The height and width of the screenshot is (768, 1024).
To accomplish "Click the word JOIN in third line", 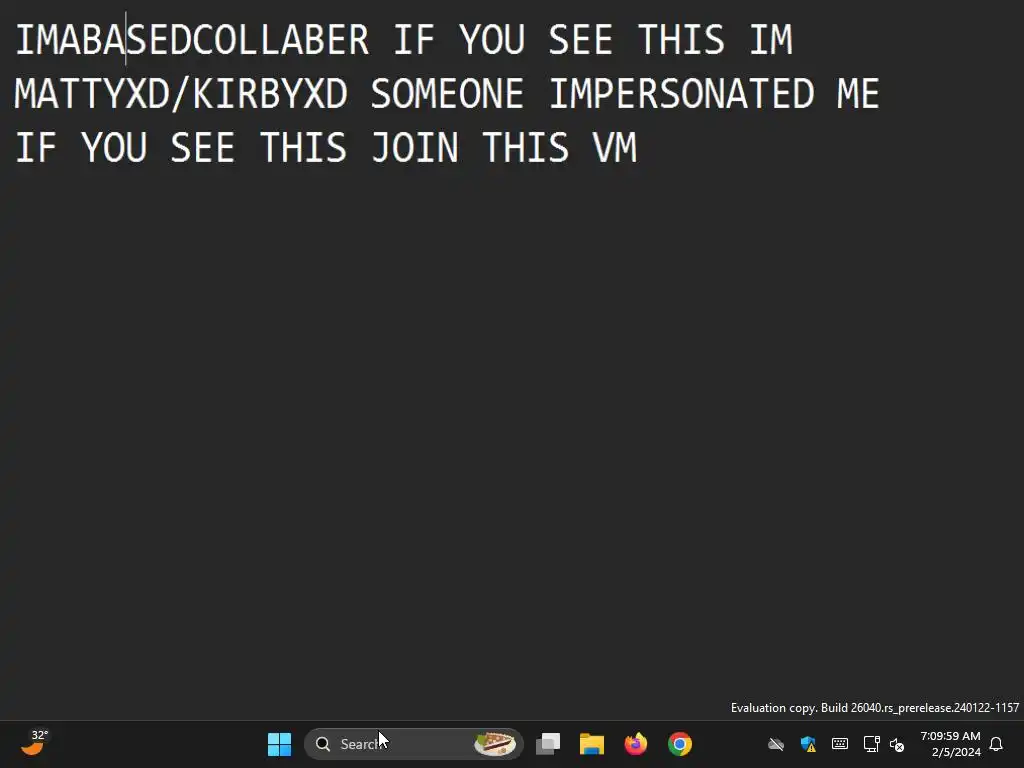I will 415,148.
